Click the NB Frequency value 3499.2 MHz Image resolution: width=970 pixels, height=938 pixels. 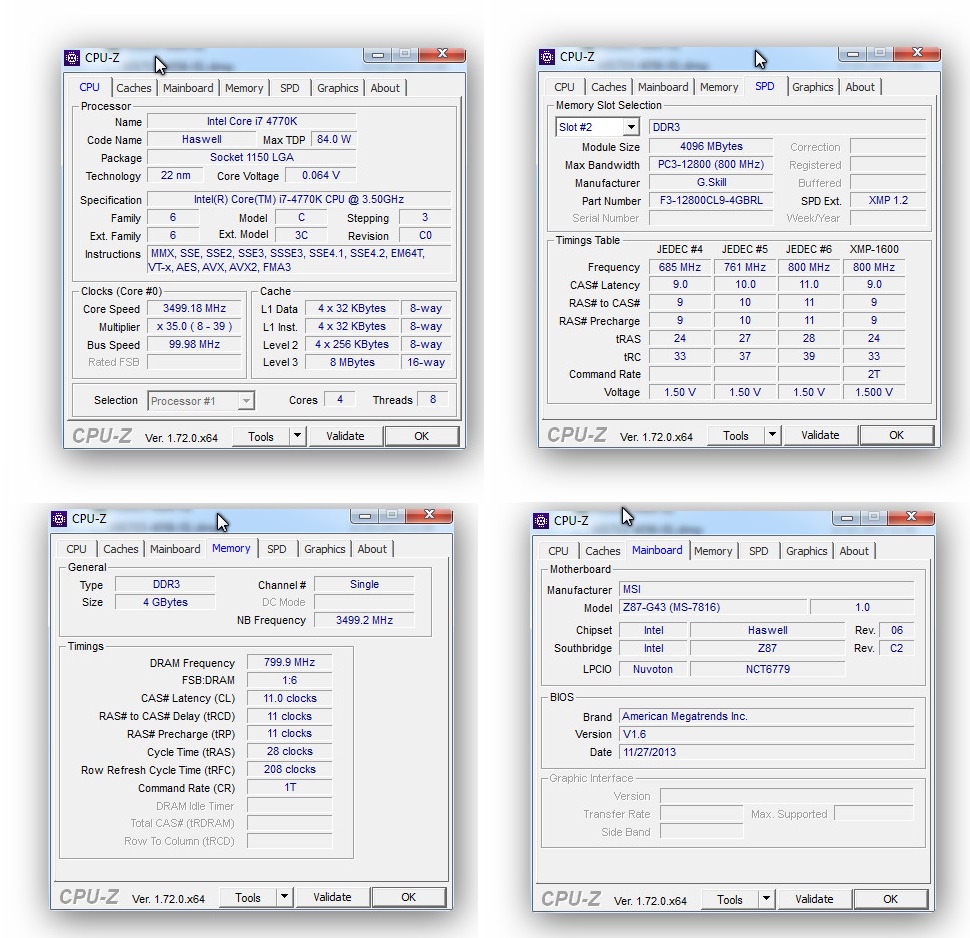(364, 620)
